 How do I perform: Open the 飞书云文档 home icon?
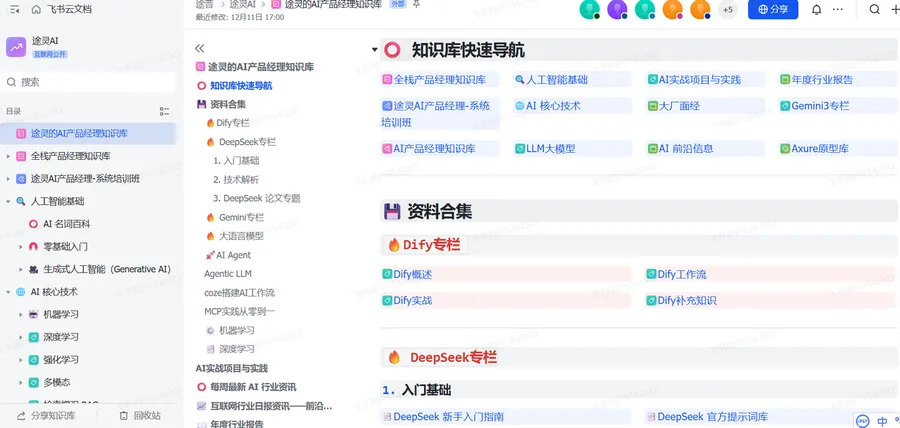pos(36,9)
